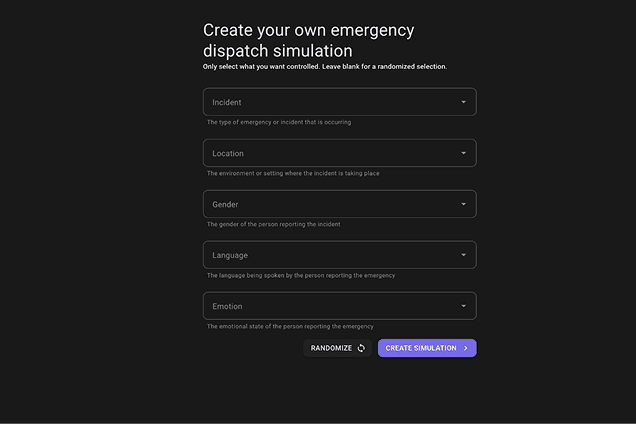Click the Incident dropdown arrow icon
The width and height of the screenshot is (636, 424).
464,102
